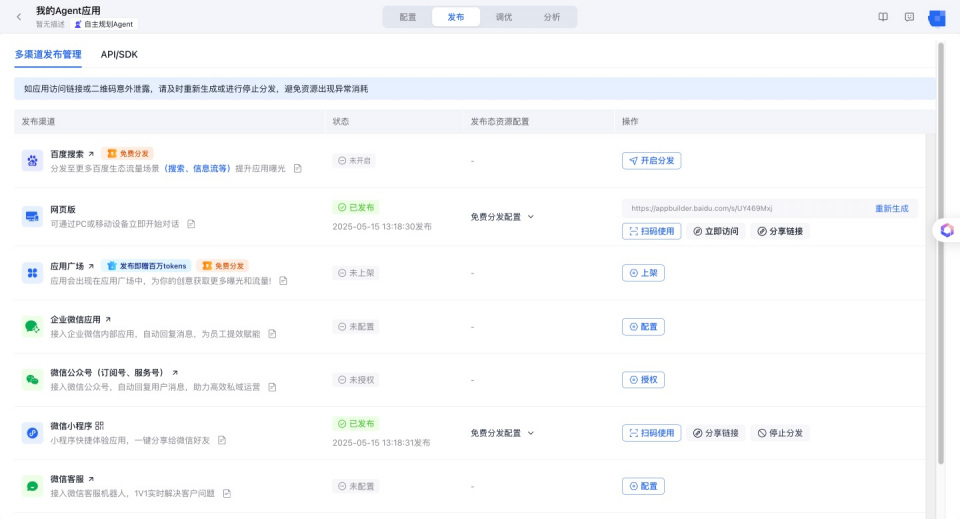Click 配置 for 企业微信应用
960x519 pixels.
tap(643, 327)
